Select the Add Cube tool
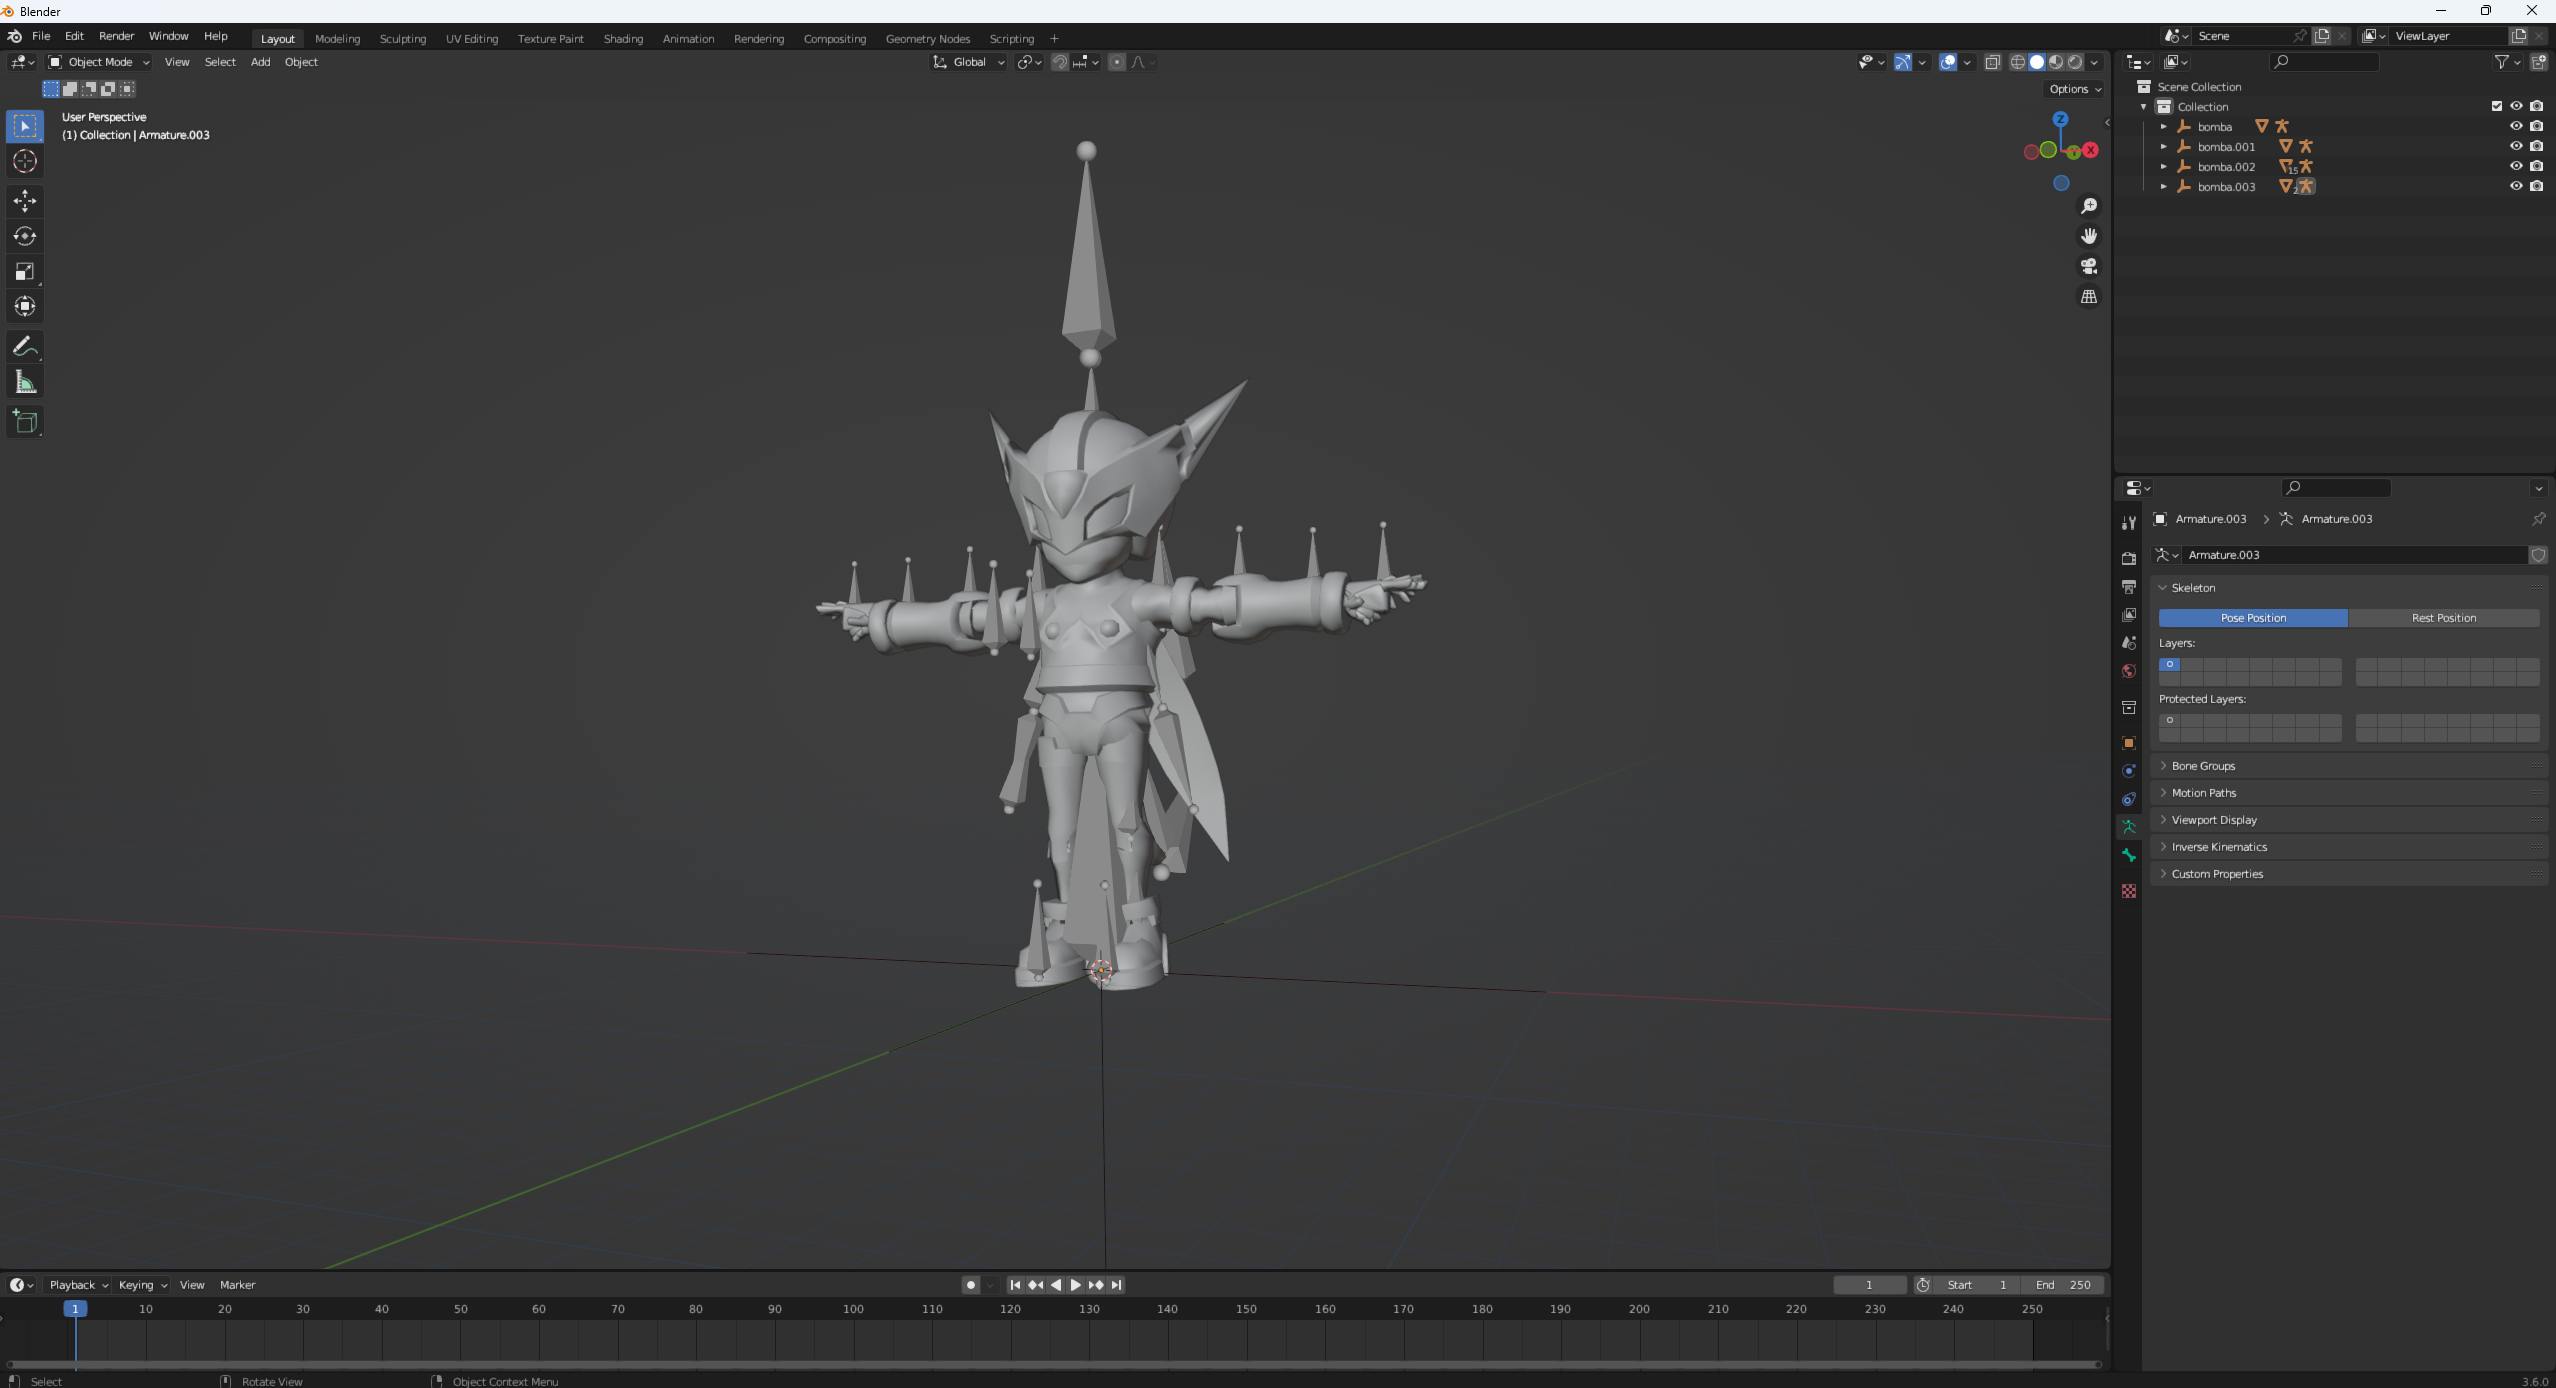Image resolution: width=2556 pixels, height=1388 pixels. (25, 422)
